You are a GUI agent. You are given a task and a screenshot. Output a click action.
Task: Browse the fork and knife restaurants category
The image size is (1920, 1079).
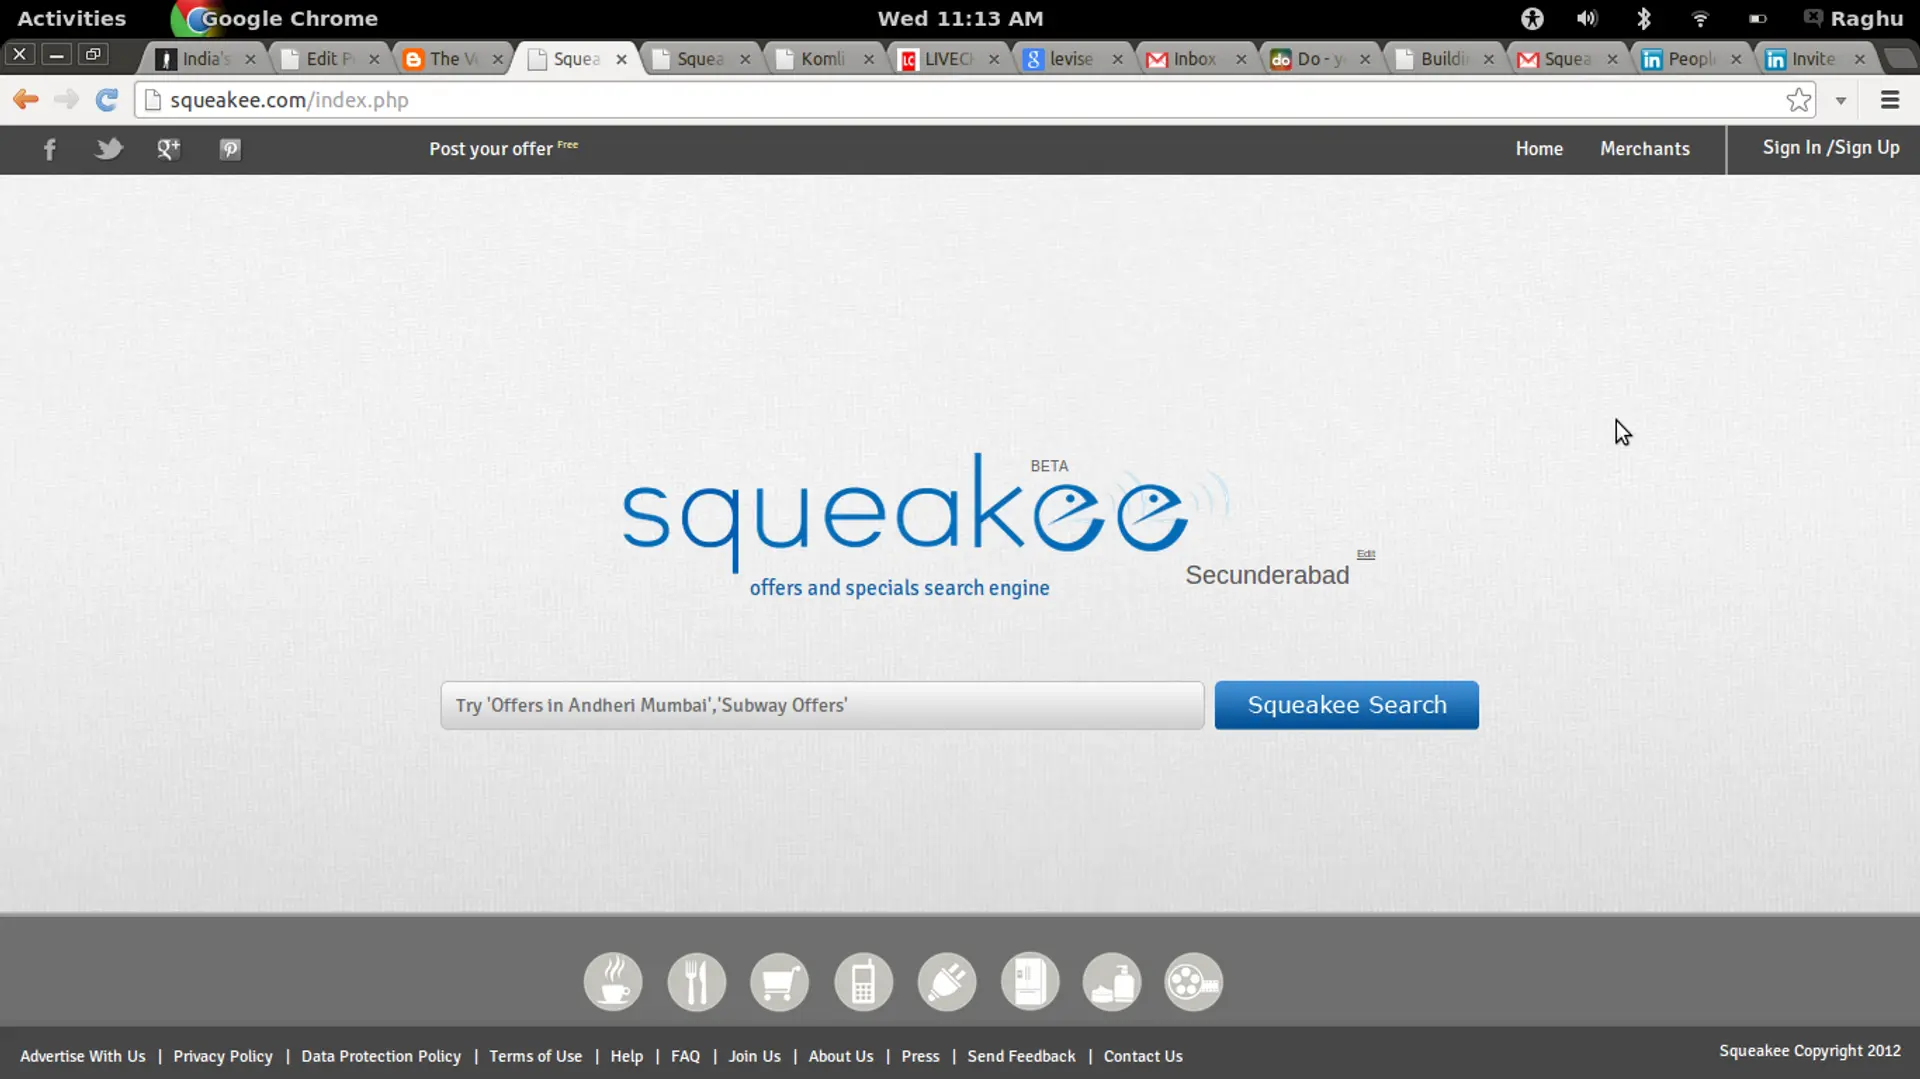[x=697, y=981]
